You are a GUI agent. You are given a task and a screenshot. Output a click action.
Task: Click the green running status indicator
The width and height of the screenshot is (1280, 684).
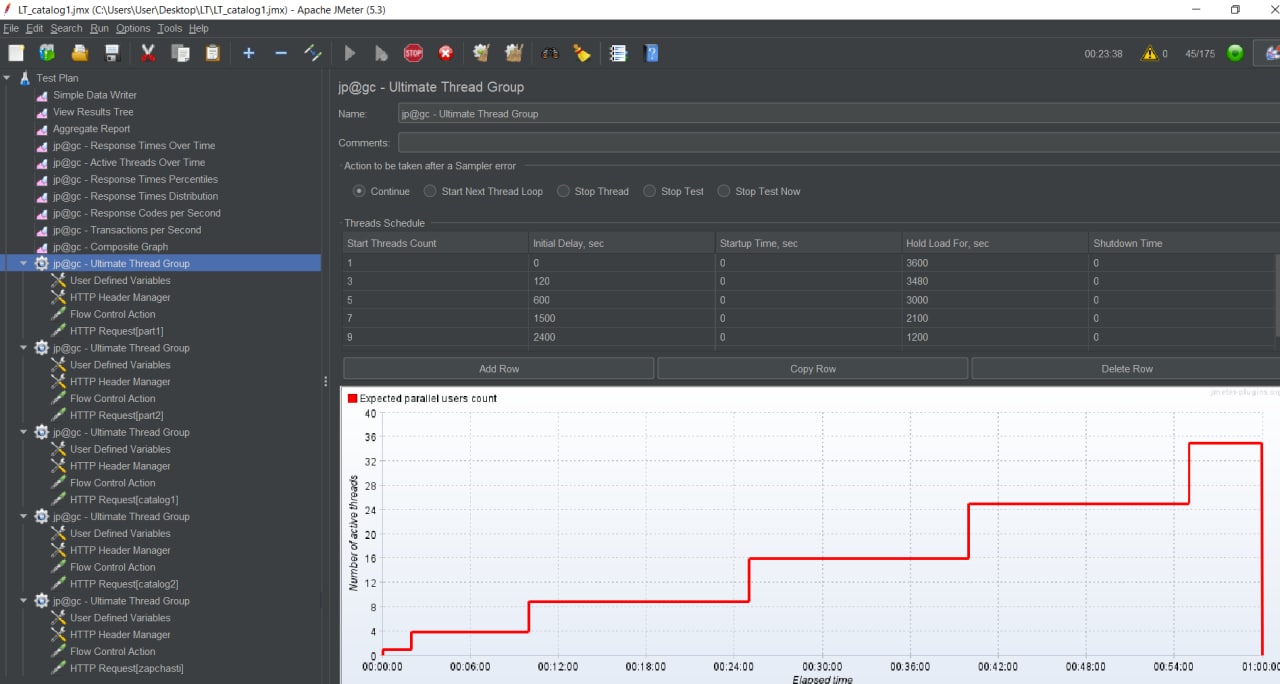(1235, 53)
